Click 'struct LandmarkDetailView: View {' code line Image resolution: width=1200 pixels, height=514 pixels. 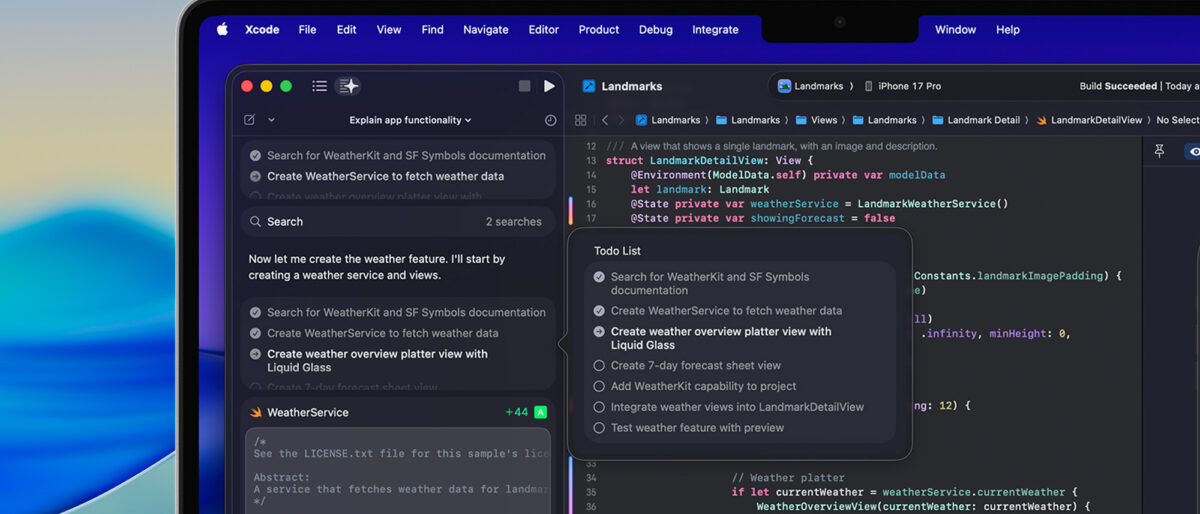pos(711,160)
